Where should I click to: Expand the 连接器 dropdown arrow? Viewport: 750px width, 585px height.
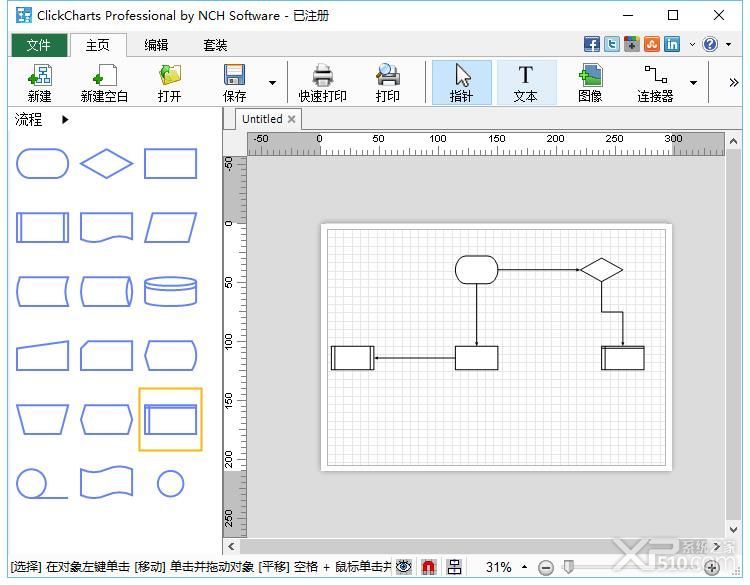[693, 83]
